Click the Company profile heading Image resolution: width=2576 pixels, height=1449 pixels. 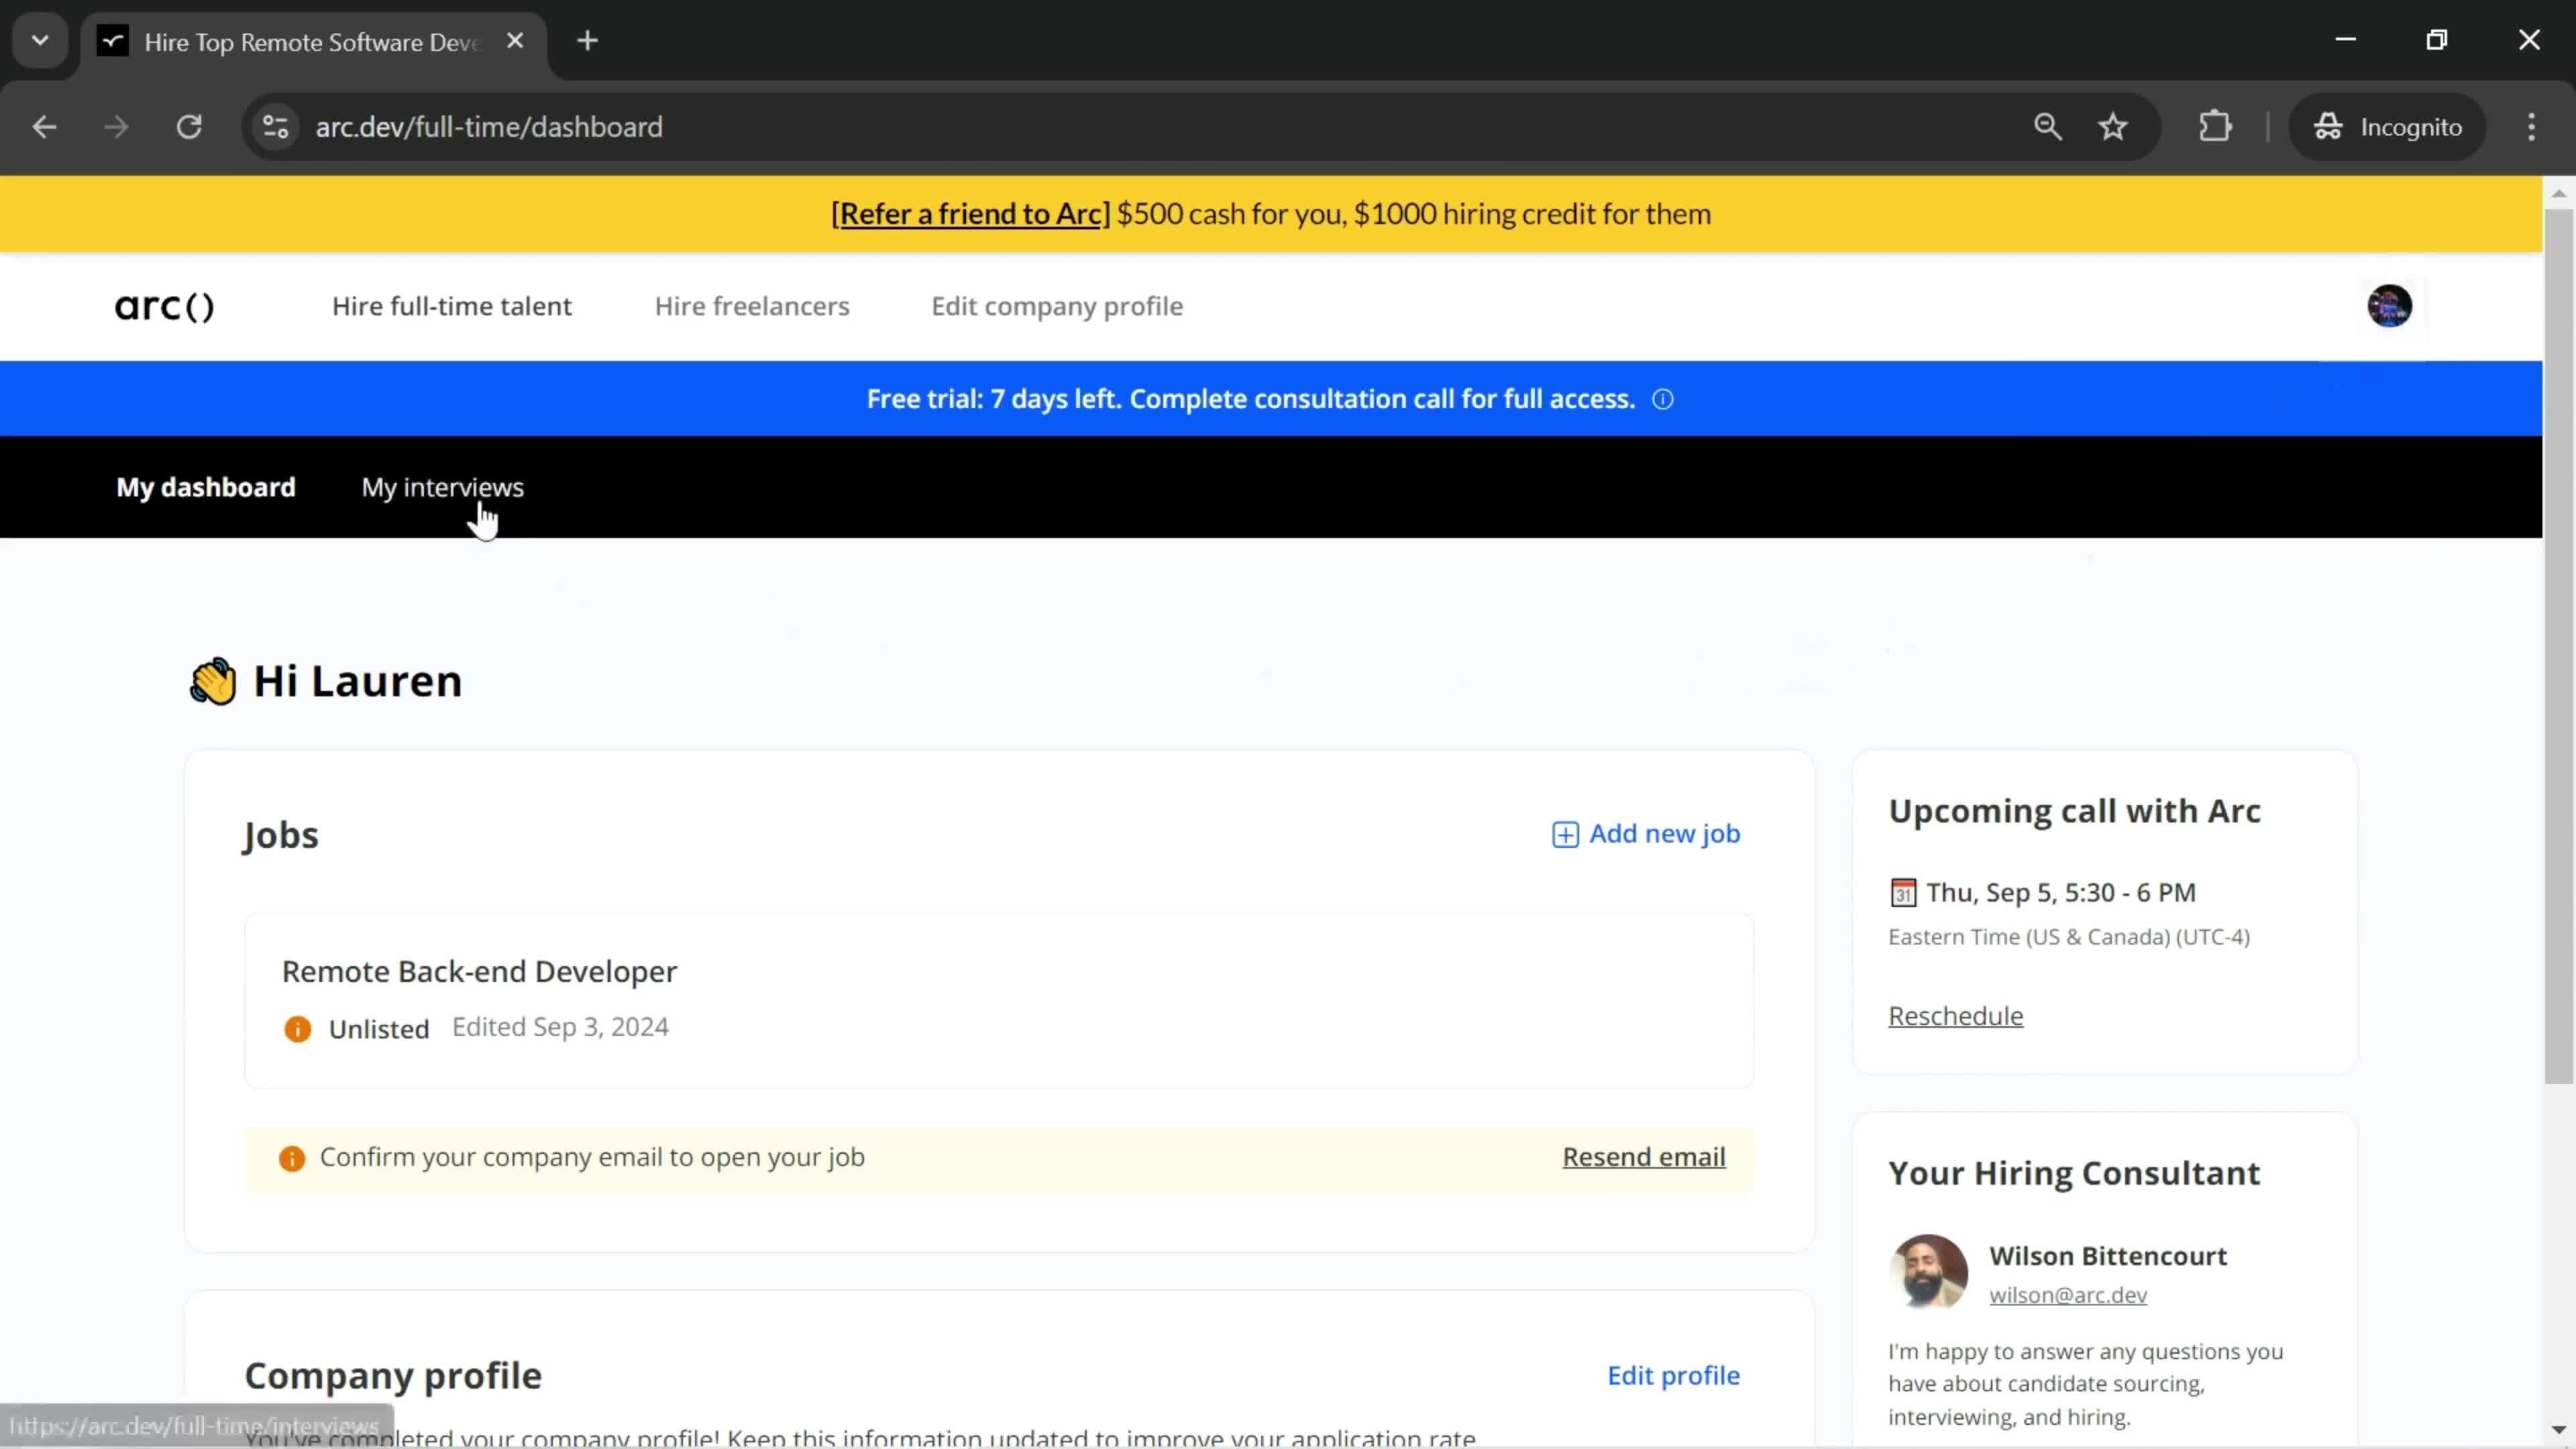393,1376
